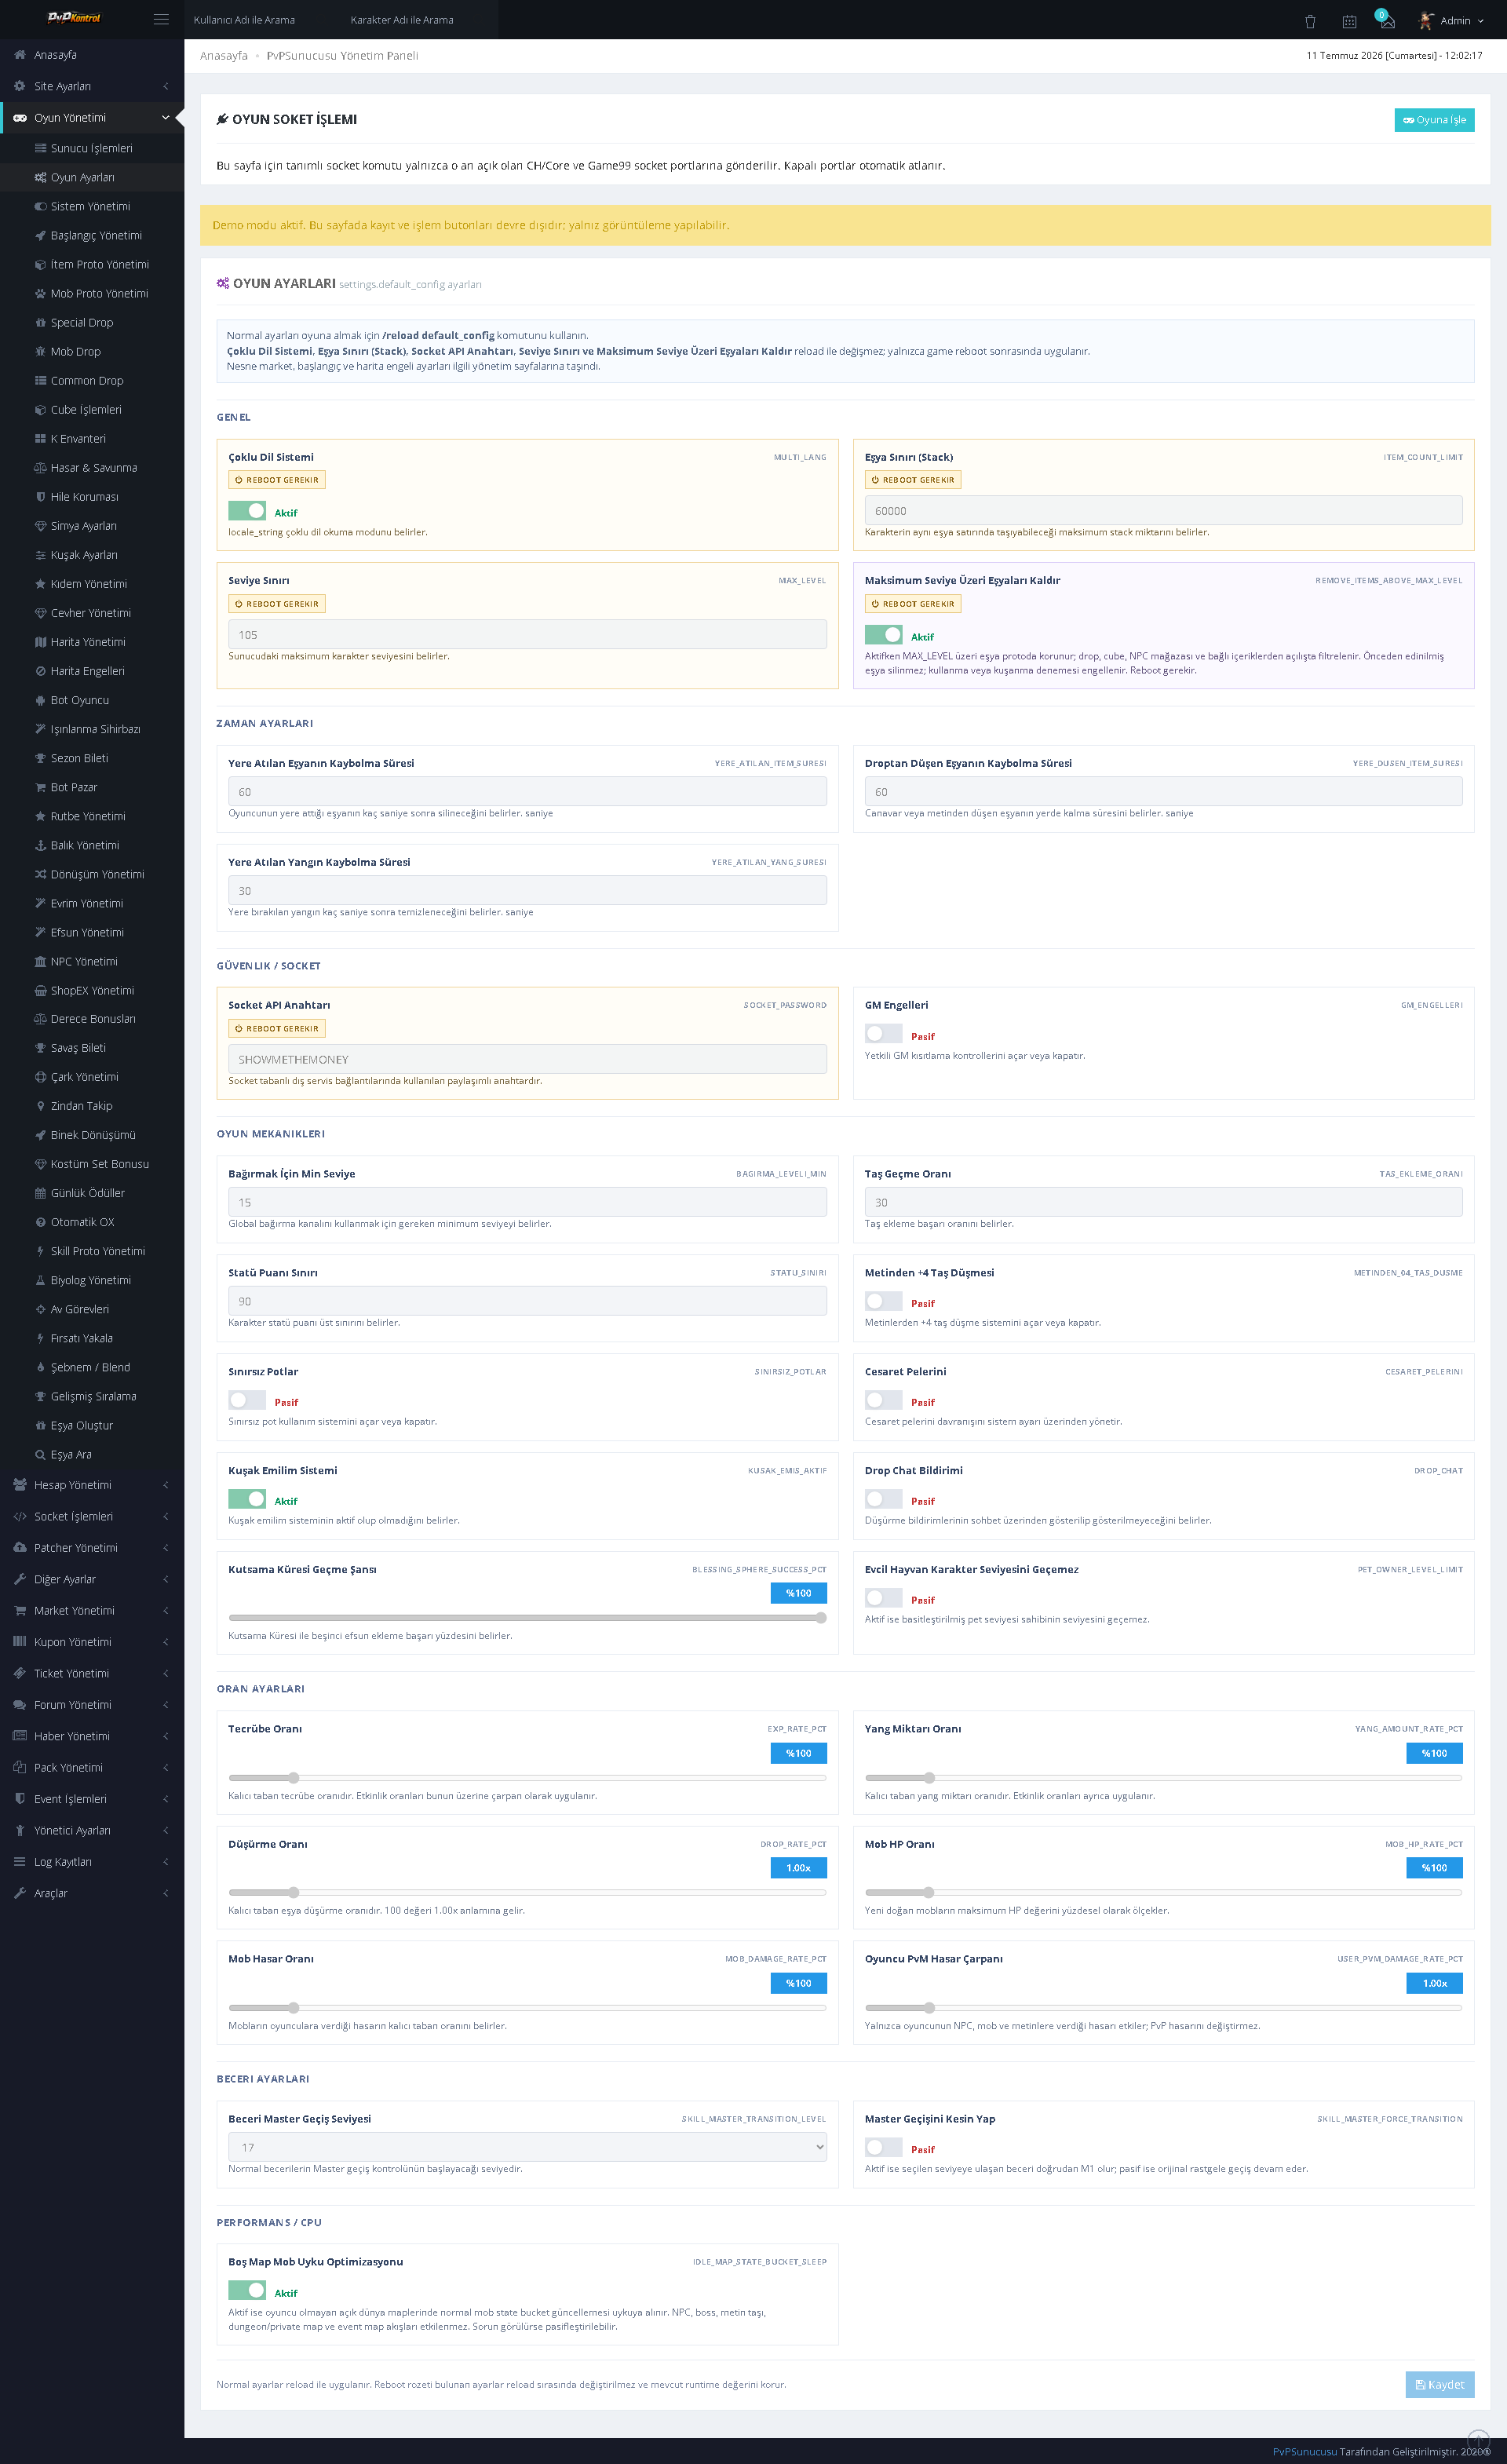Click Kutsama Küresi Geçme Şansı slider
The image size is (1507, 2464).
tap(527, 1618)
